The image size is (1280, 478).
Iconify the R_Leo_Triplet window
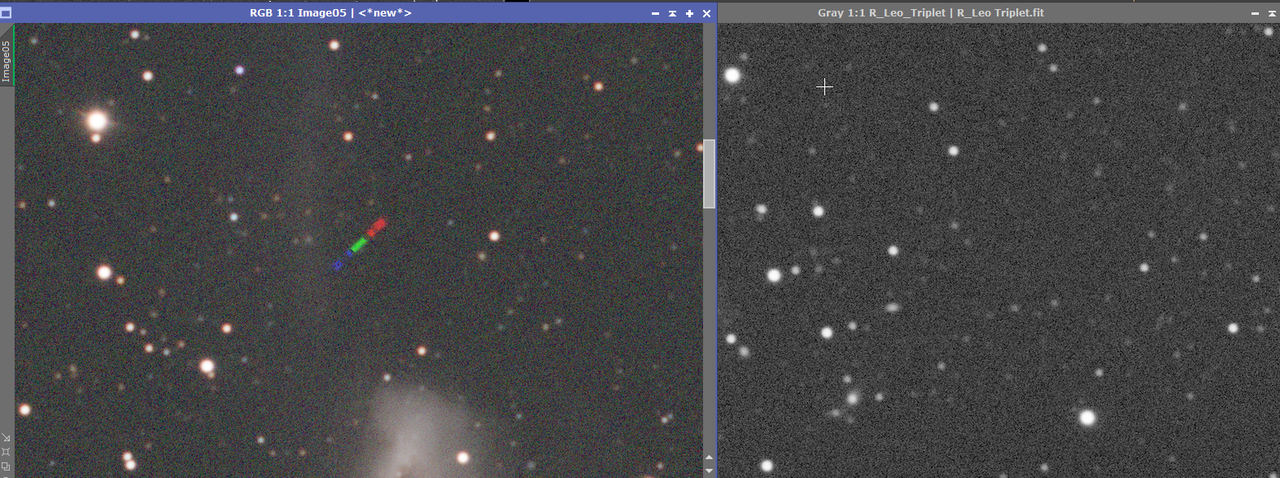[1255, 13]
